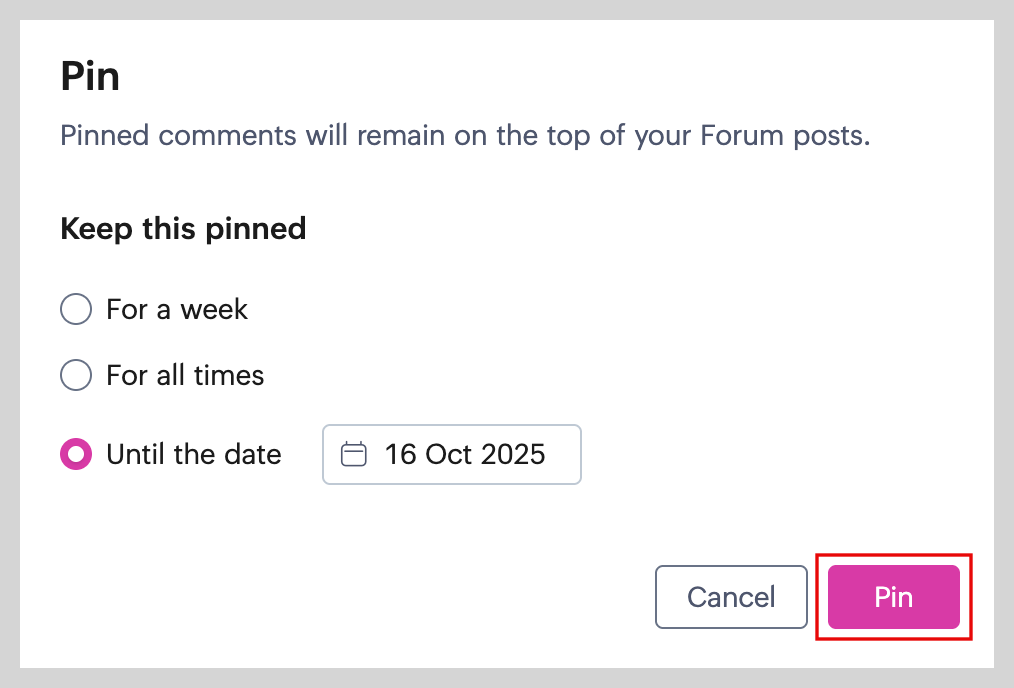Choose the "For all times" radio button
This screenshot has height=688, width=1014.
coord(76,376)
